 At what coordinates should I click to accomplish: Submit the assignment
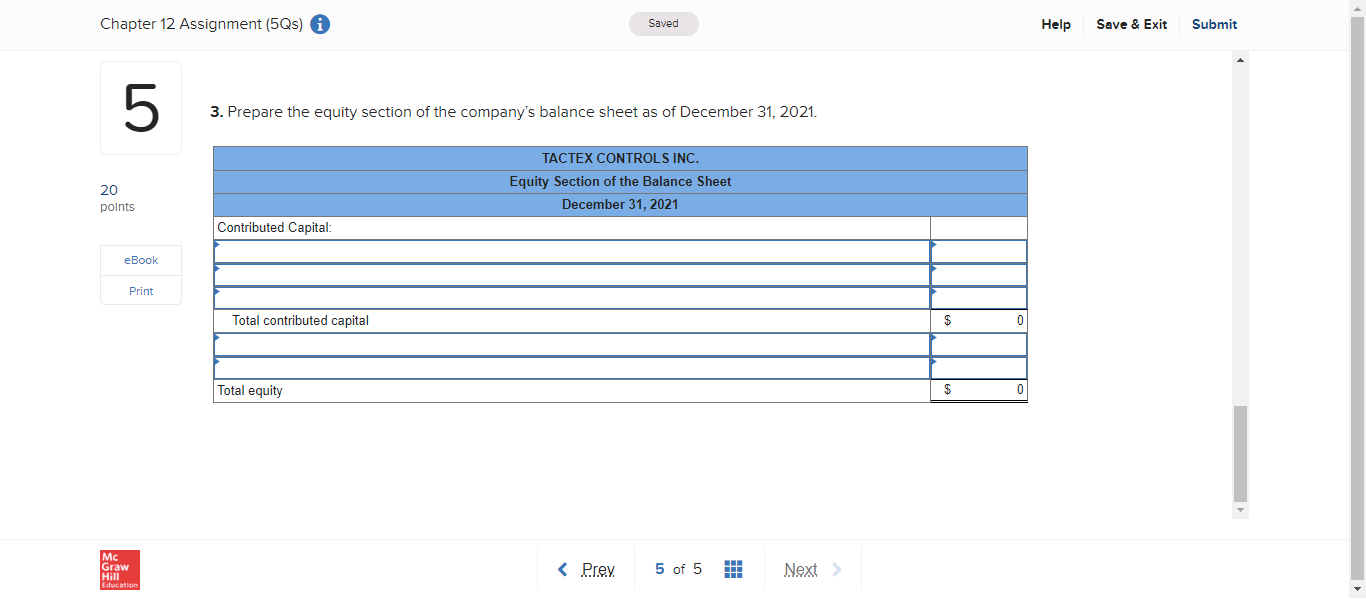point(1214,24)
